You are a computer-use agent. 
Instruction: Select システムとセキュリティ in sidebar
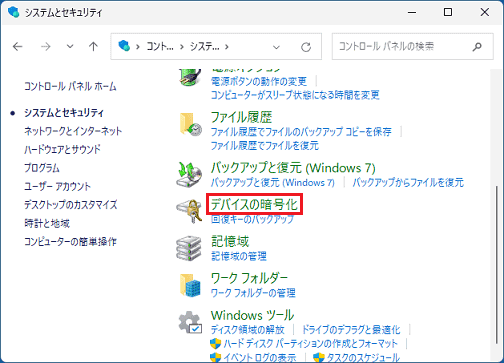(x=64, y=113)
